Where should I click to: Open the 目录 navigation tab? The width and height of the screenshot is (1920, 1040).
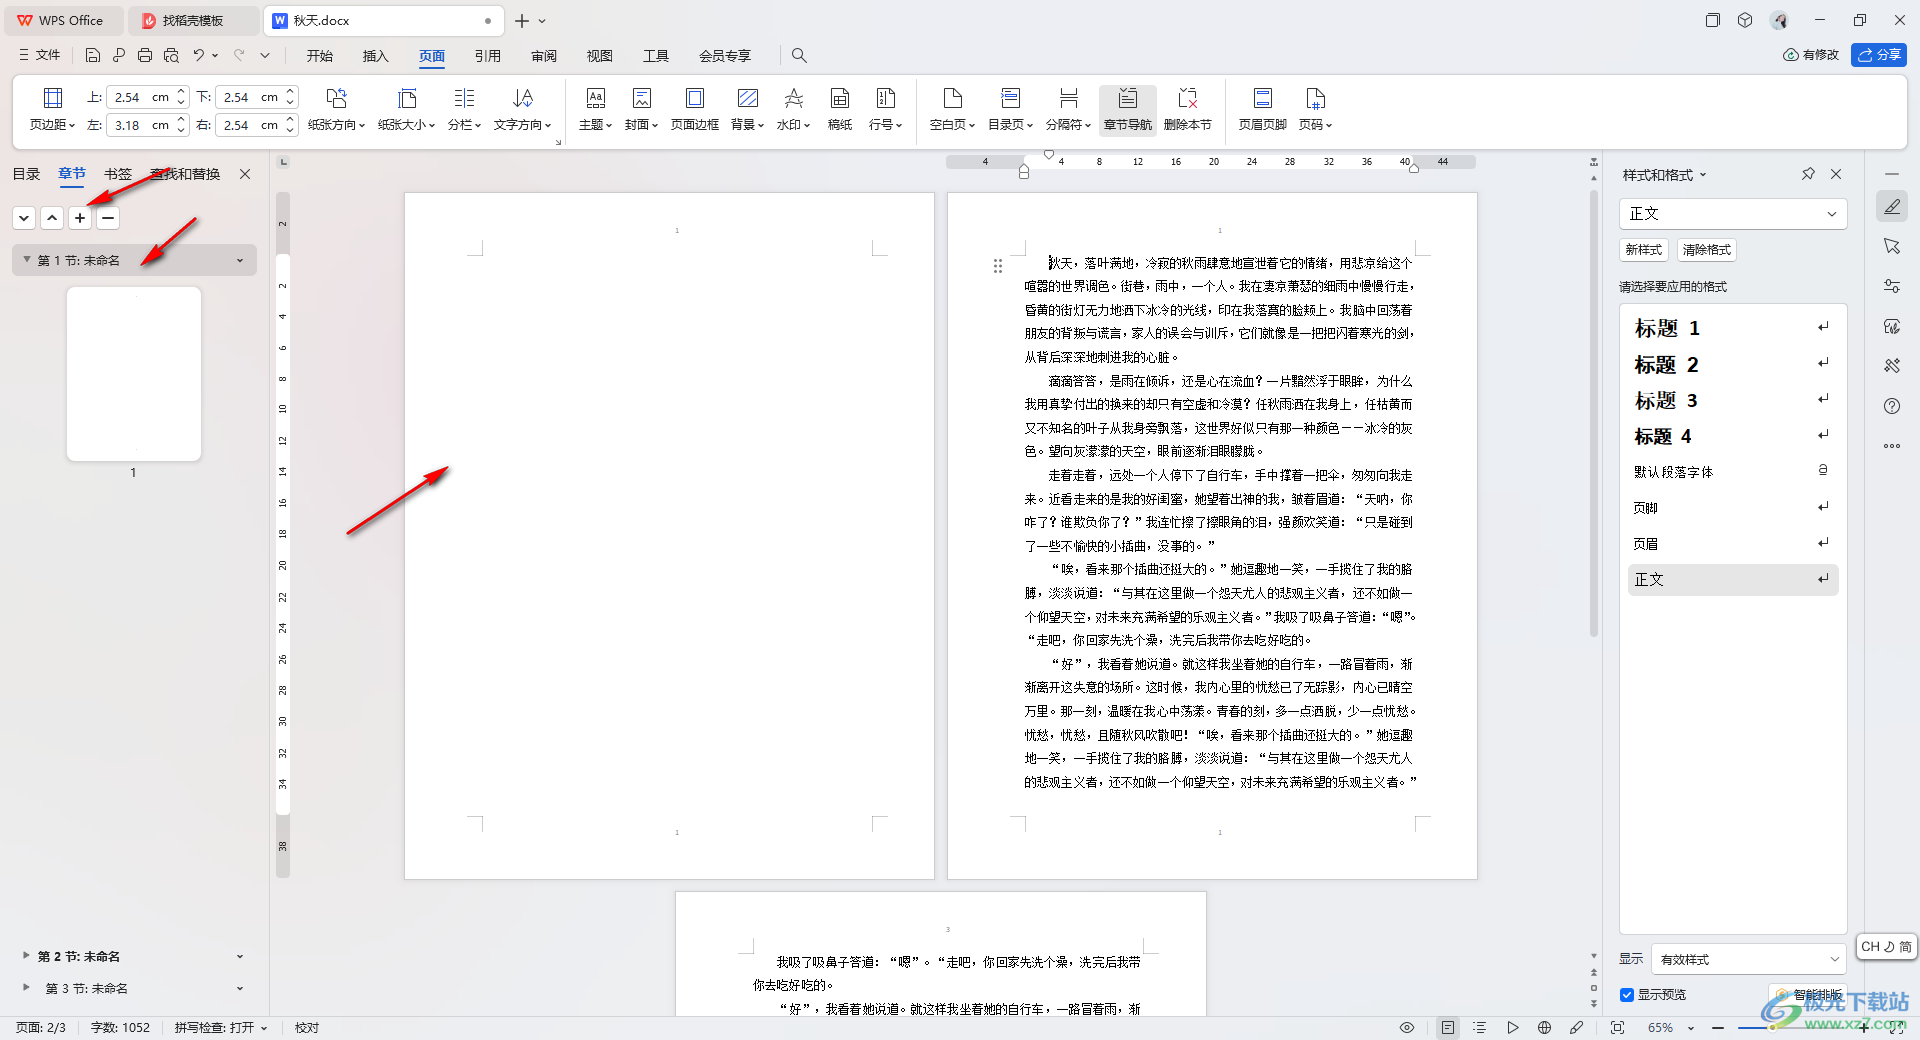26,174
